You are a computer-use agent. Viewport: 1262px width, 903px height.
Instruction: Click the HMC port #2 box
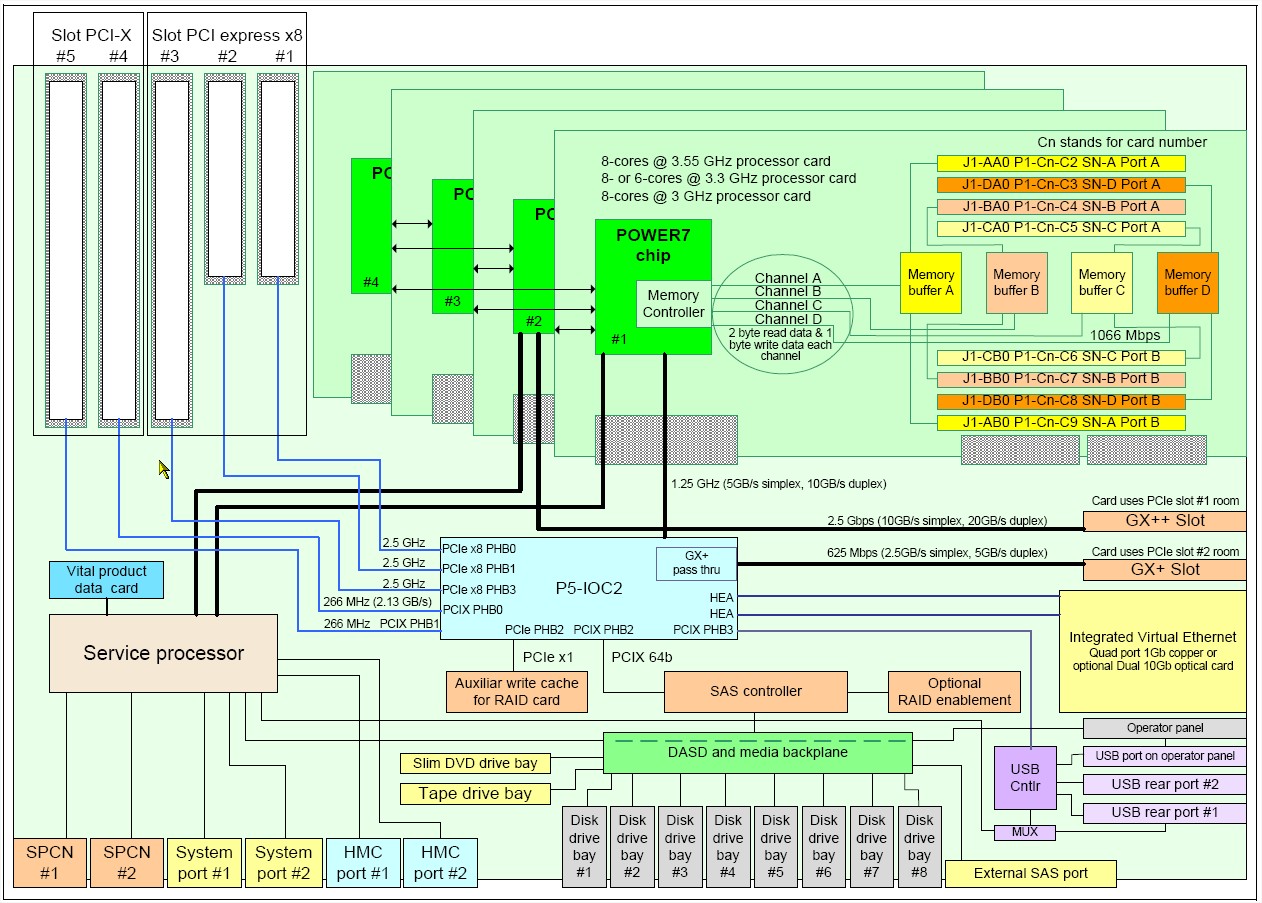(x=440, y=862)
